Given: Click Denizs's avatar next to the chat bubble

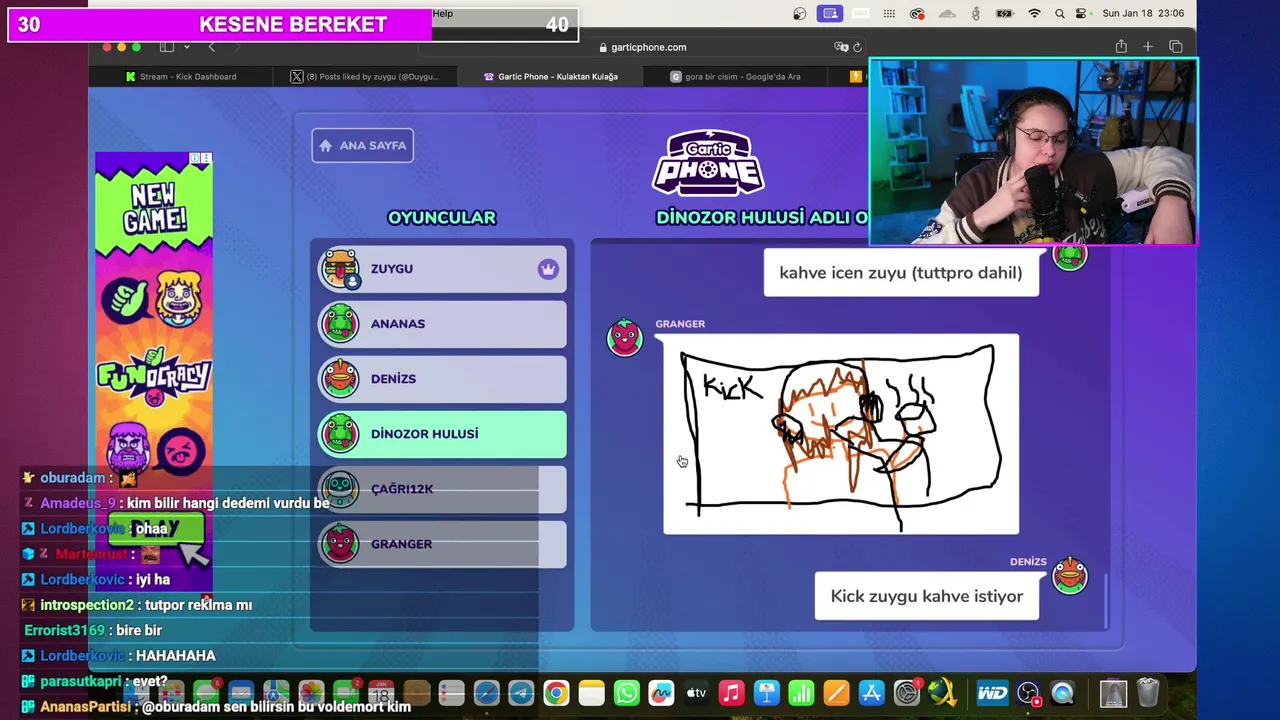Looking at the screenshot, I should pos(1069,575).
